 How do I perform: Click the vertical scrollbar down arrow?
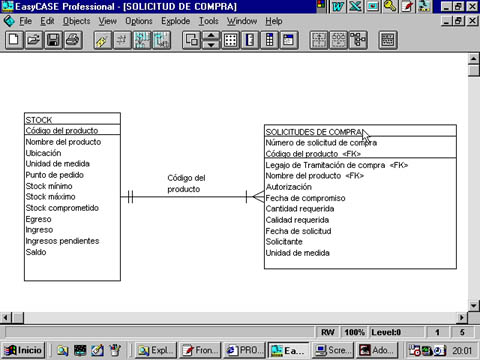pyautogui.click(x=474, y=306)
